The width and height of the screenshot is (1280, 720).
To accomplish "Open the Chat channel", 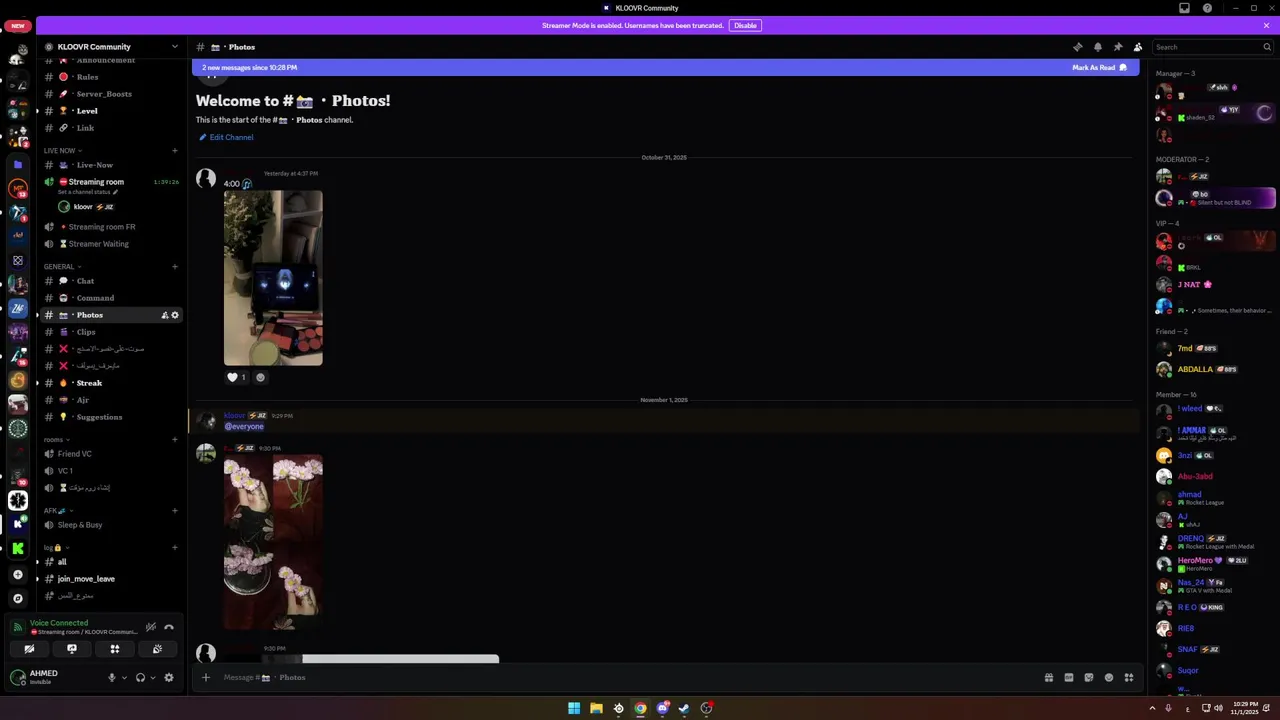I will [x=112, y=281].
